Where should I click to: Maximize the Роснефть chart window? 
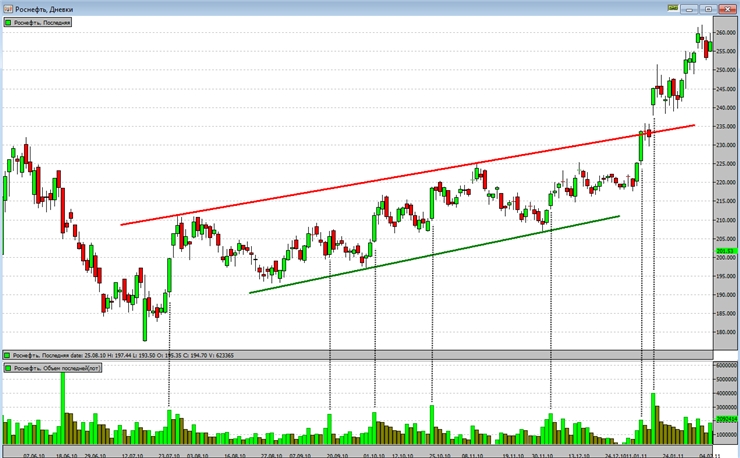click(707, 7)
